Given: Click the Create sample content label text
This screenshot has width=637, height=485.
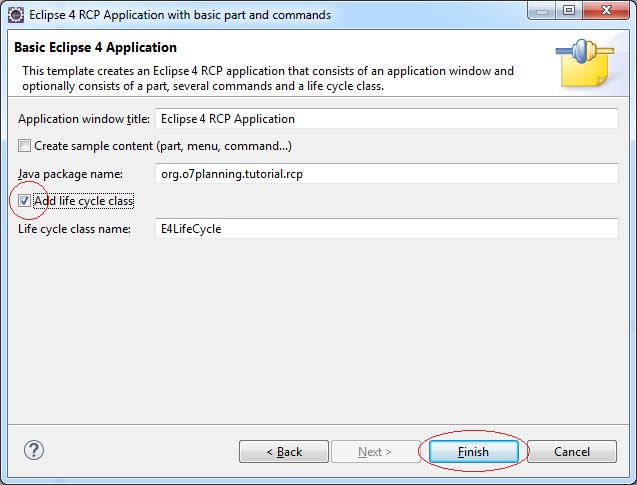Looking at the screenshot, I should tap(163, 146).
